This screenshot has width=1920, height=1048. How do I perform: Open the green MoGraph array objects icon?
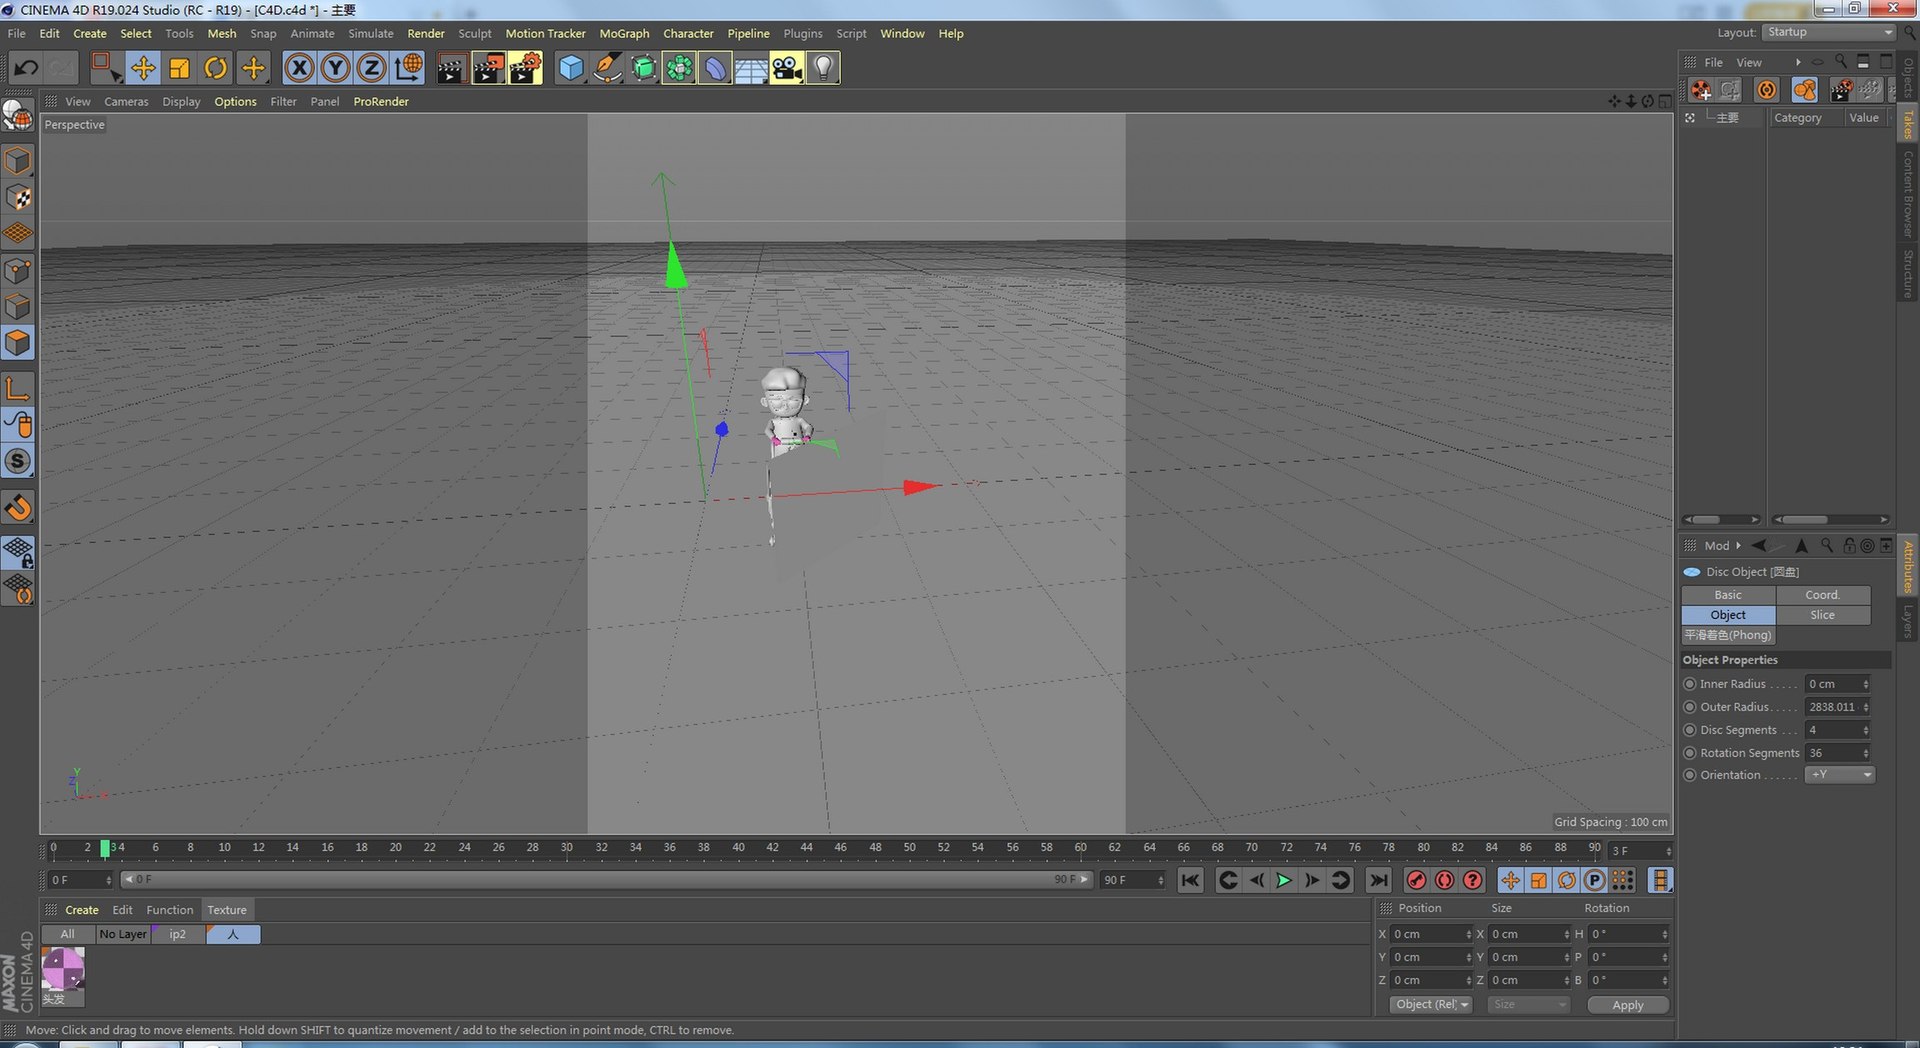pos(679,68)
